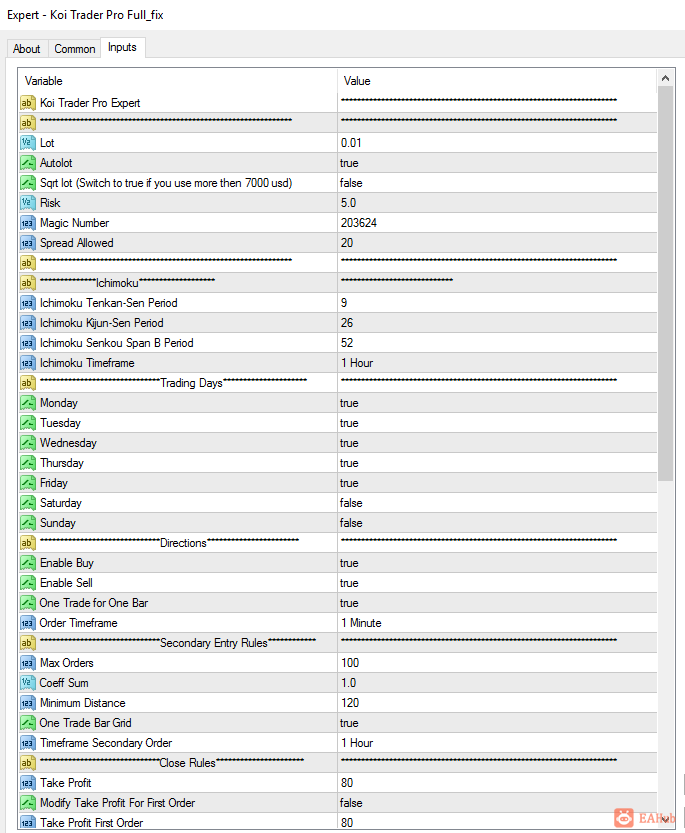Click the integer icon beside Order Timeframe
685x833 pixels.
pyautogui.click(x=28, y=623)
